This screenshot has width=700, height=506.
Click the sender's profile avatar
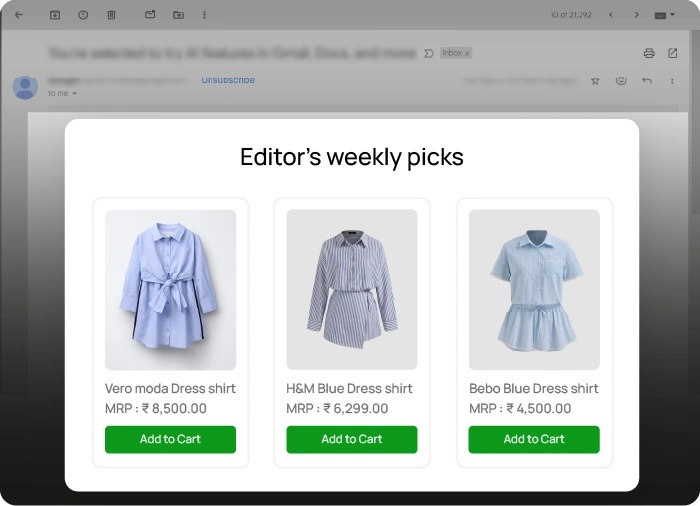point(25,87)
